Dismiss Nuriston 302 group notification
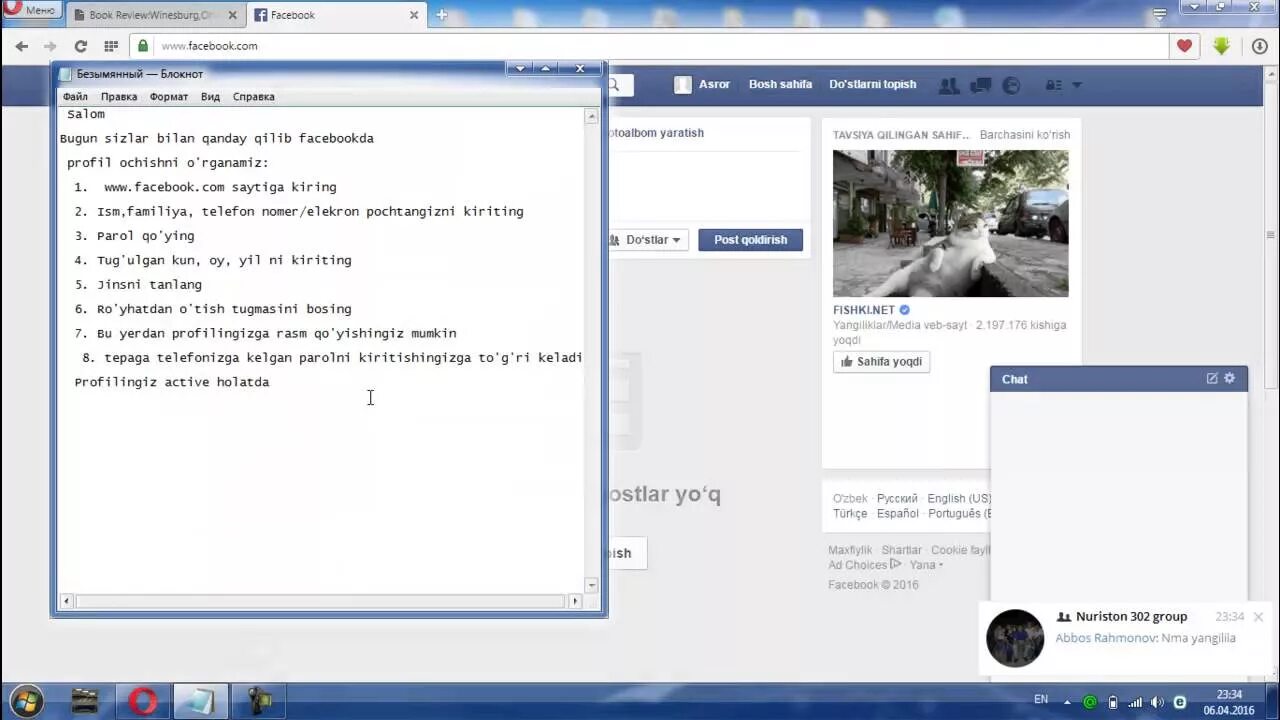This screenshot has height=720, width=1280. (1258, 617)
